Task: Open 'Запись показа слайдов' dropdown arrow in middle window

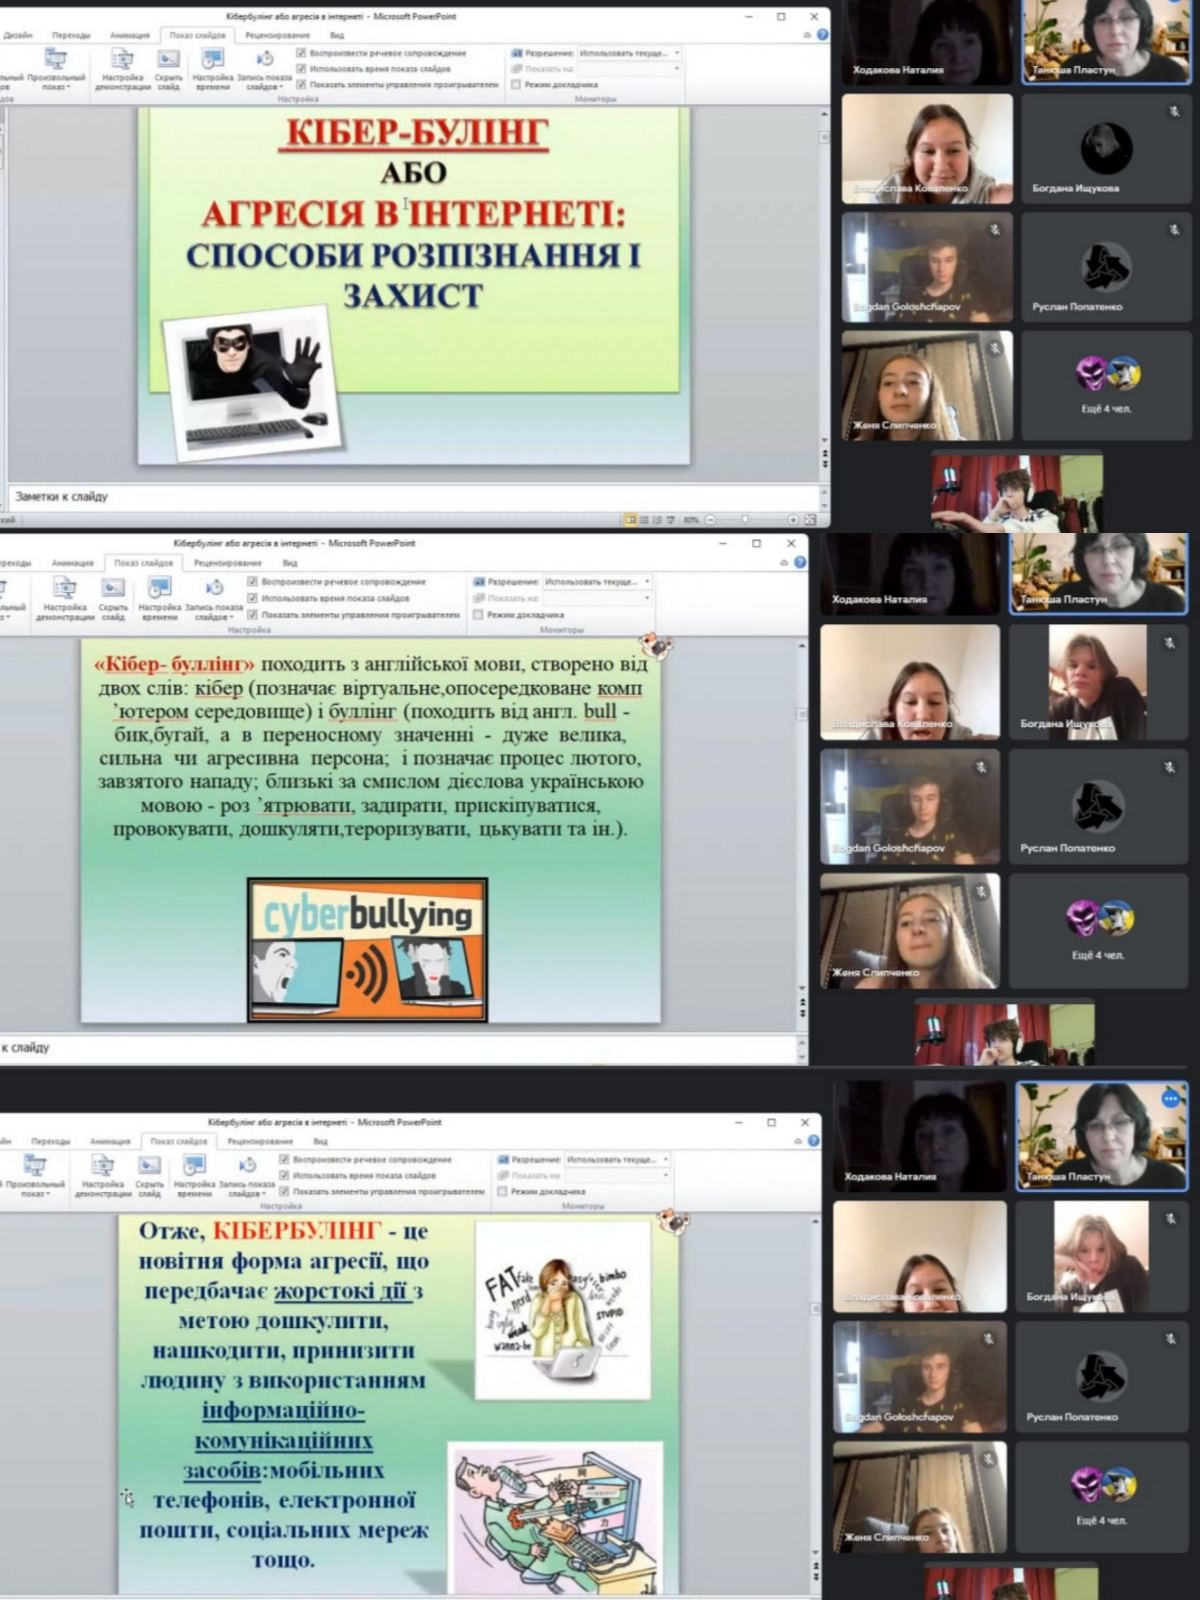Action: [x=232, y=618]
